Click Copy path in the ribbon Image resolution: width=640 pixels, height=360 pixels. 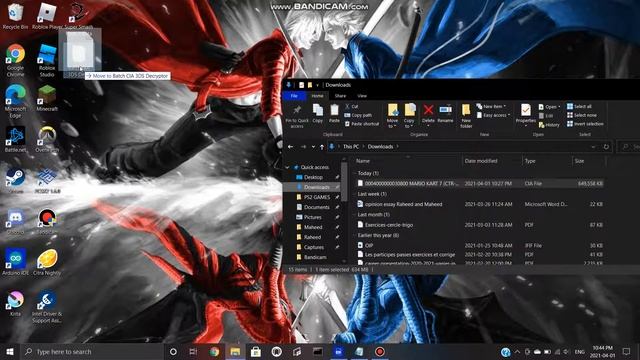(x=358, y=115)
